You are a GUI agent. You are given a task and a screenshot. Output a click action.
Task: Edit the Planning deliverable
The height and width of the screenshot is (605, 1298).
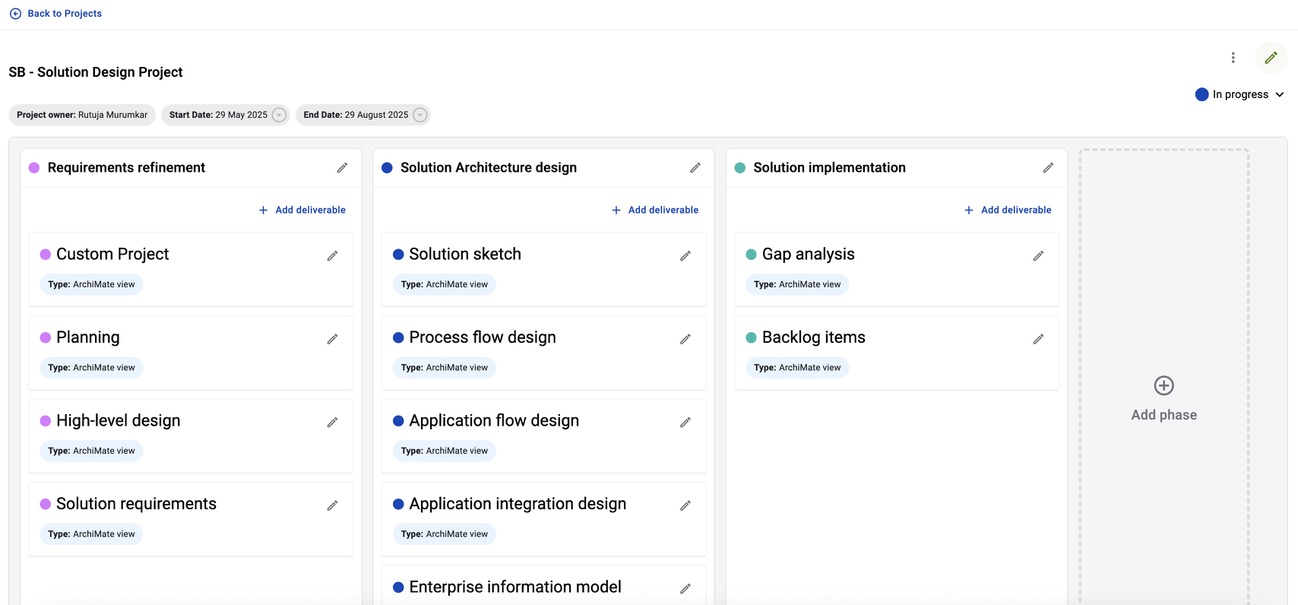[x=332, y=339]
